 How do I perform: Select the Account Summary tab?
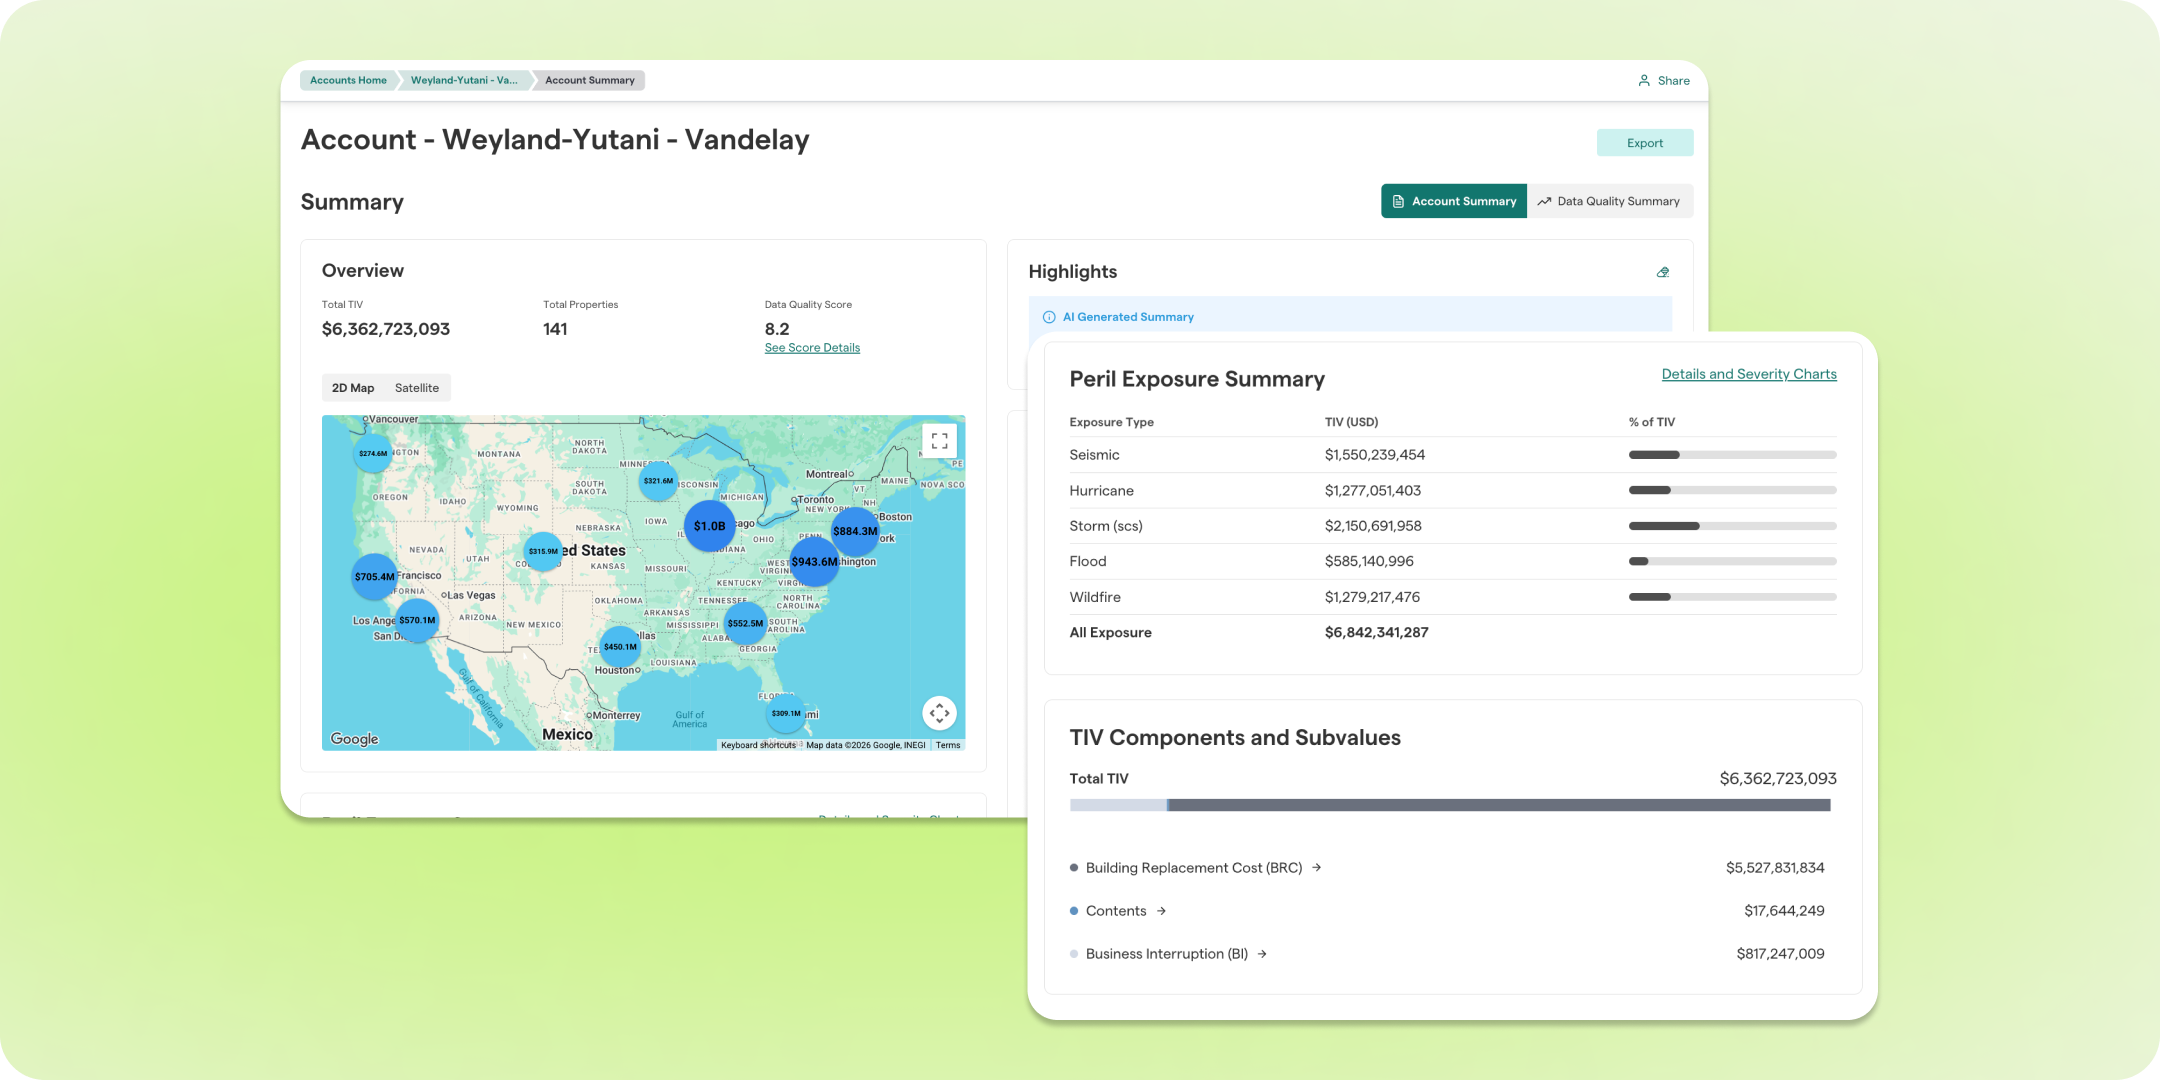1454,201
